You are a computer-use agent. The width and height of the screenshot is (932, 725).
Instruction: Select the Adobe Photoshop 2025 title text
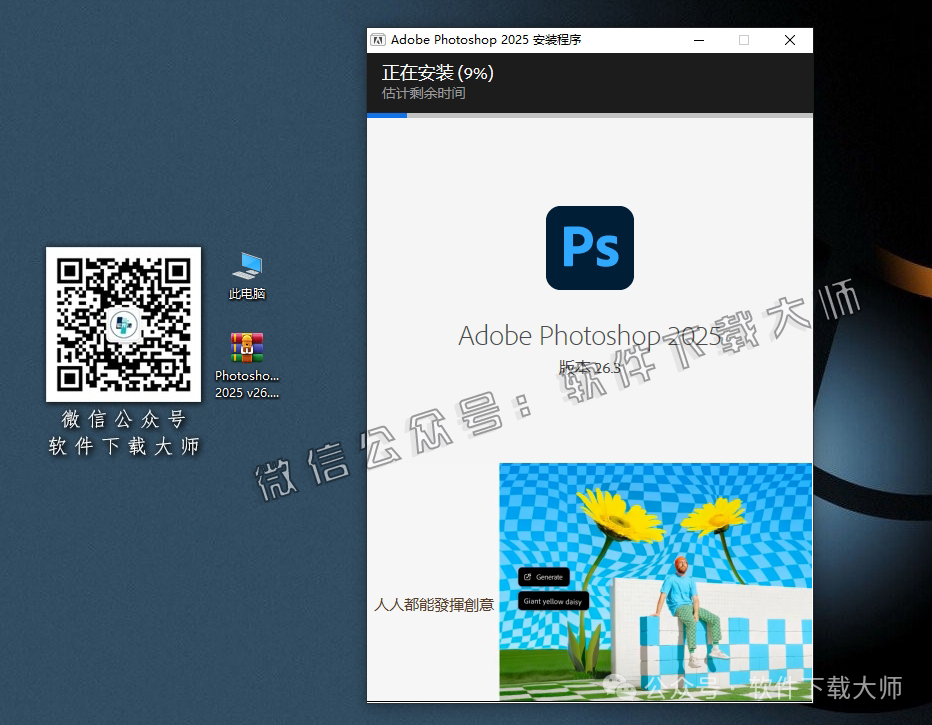click(x=589, y=336)
